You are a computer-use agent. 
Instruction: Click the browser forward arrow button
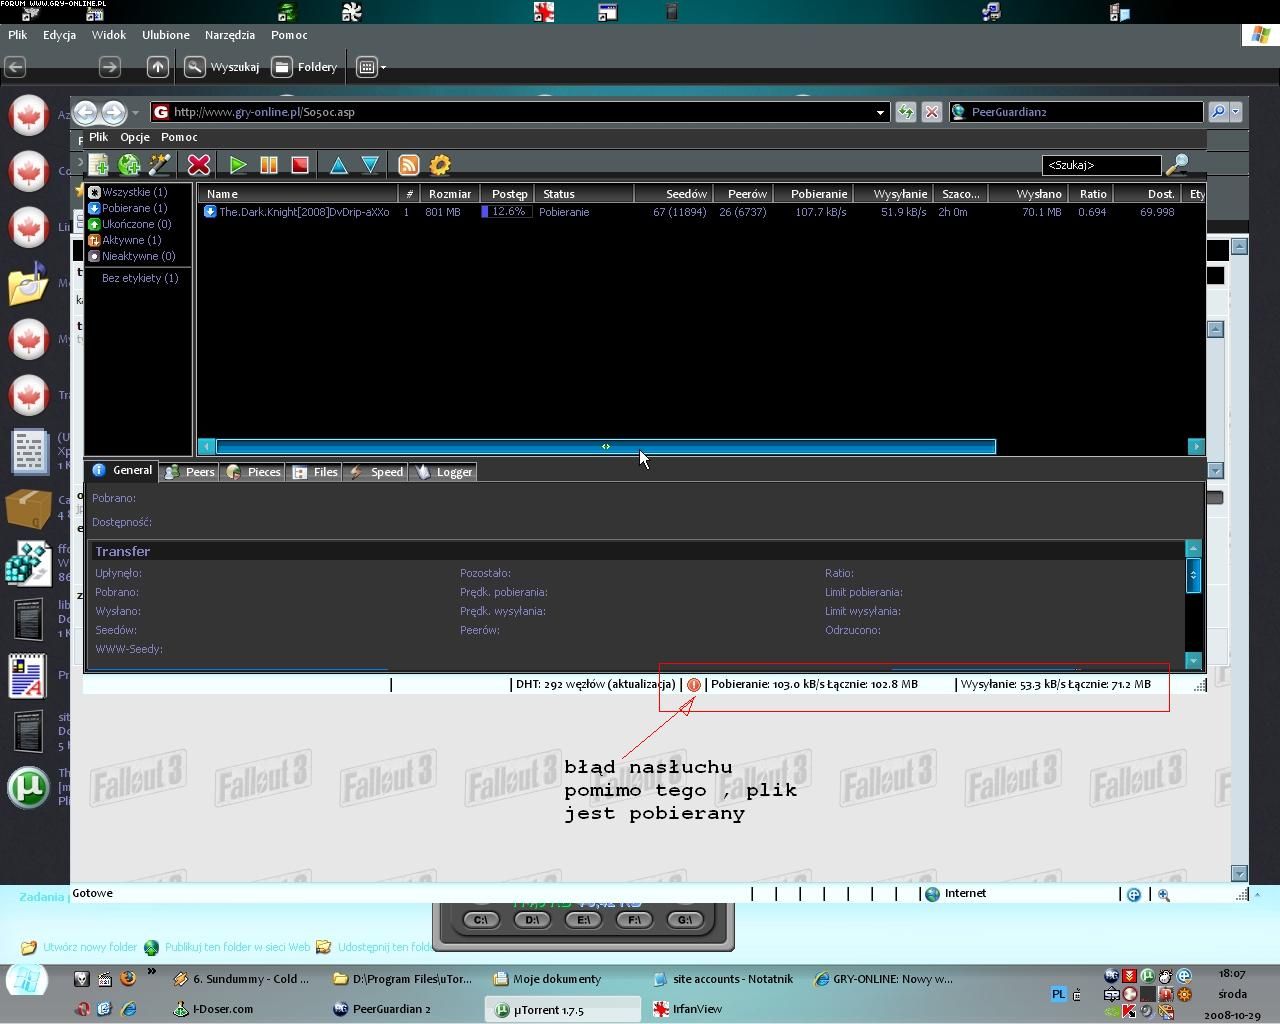(x=113, y=112)
